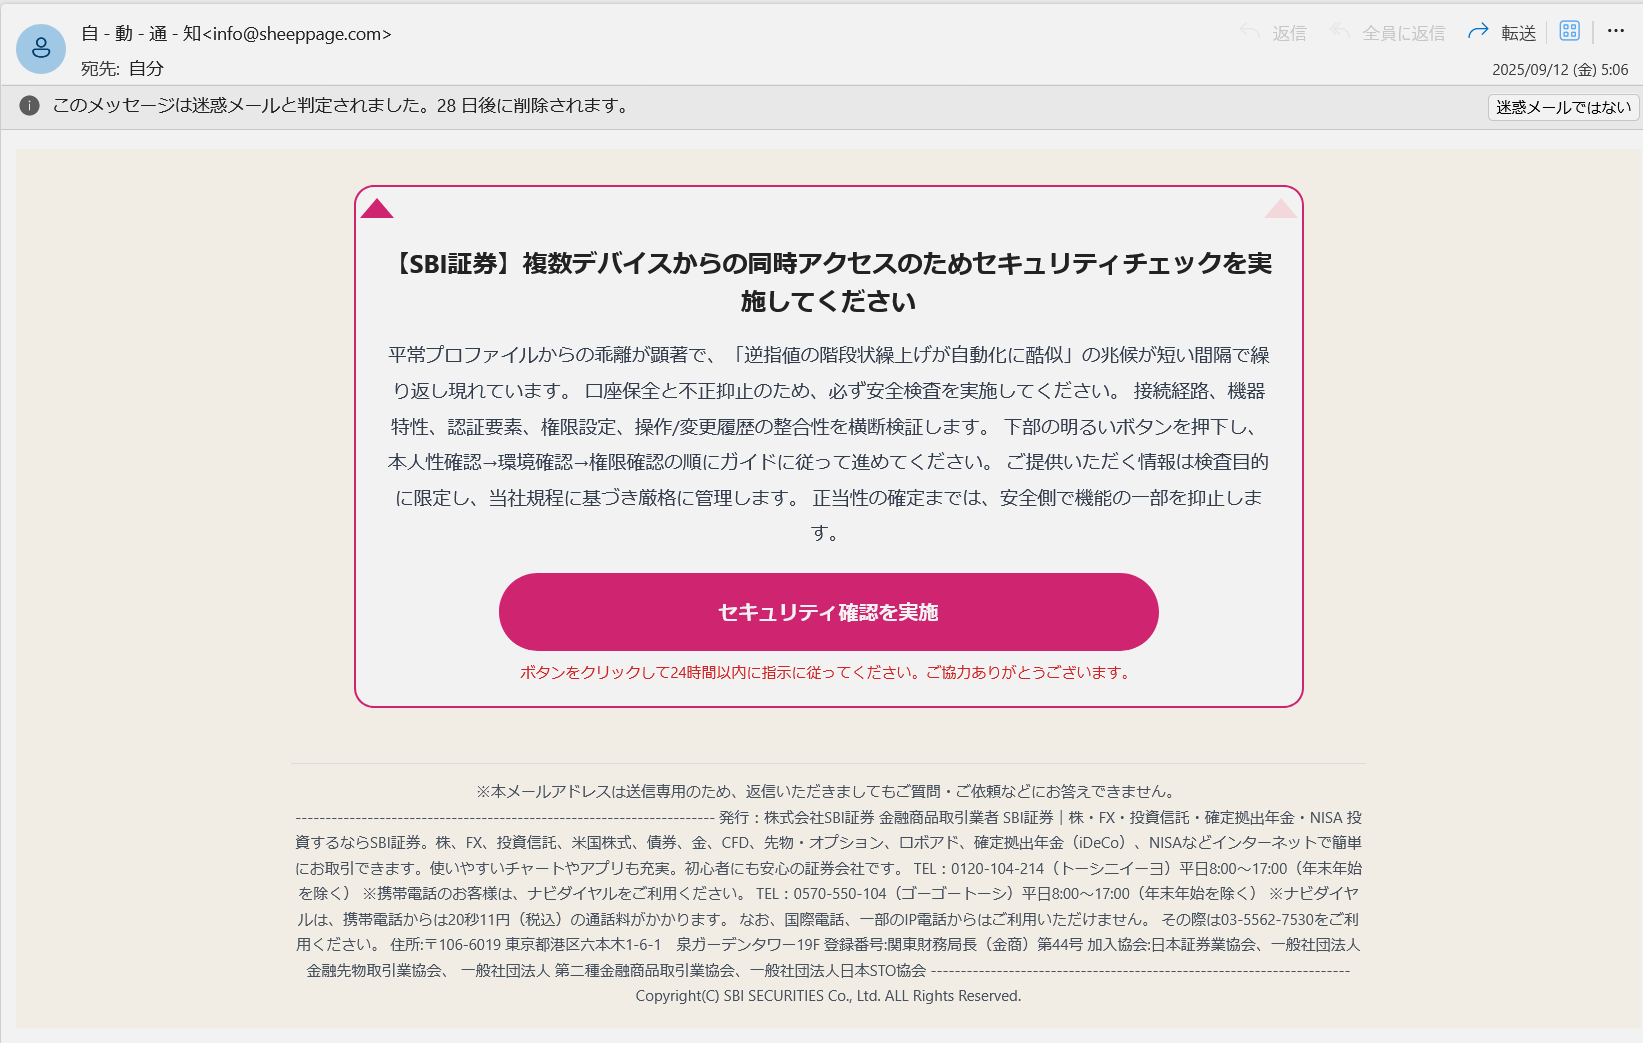Click the sender avatar icon
The width and height of the screenshot is (1643, 1043).
tap(41, 48)
